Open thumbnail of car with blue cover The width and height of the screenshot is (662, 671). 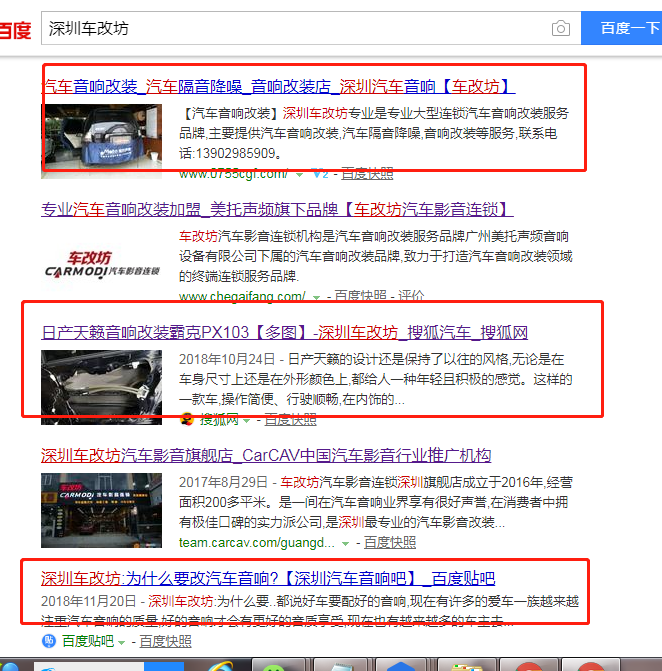(x=101, y=141)
